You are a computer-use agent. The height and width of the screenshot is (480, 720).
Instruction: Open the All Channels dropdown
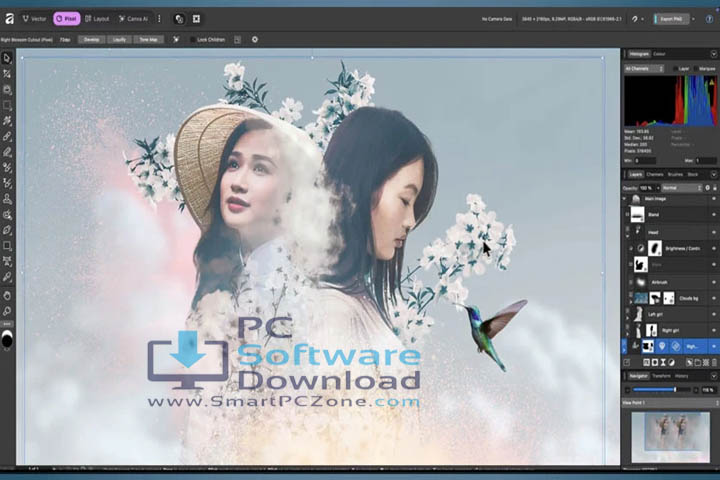tap(644, 68)
